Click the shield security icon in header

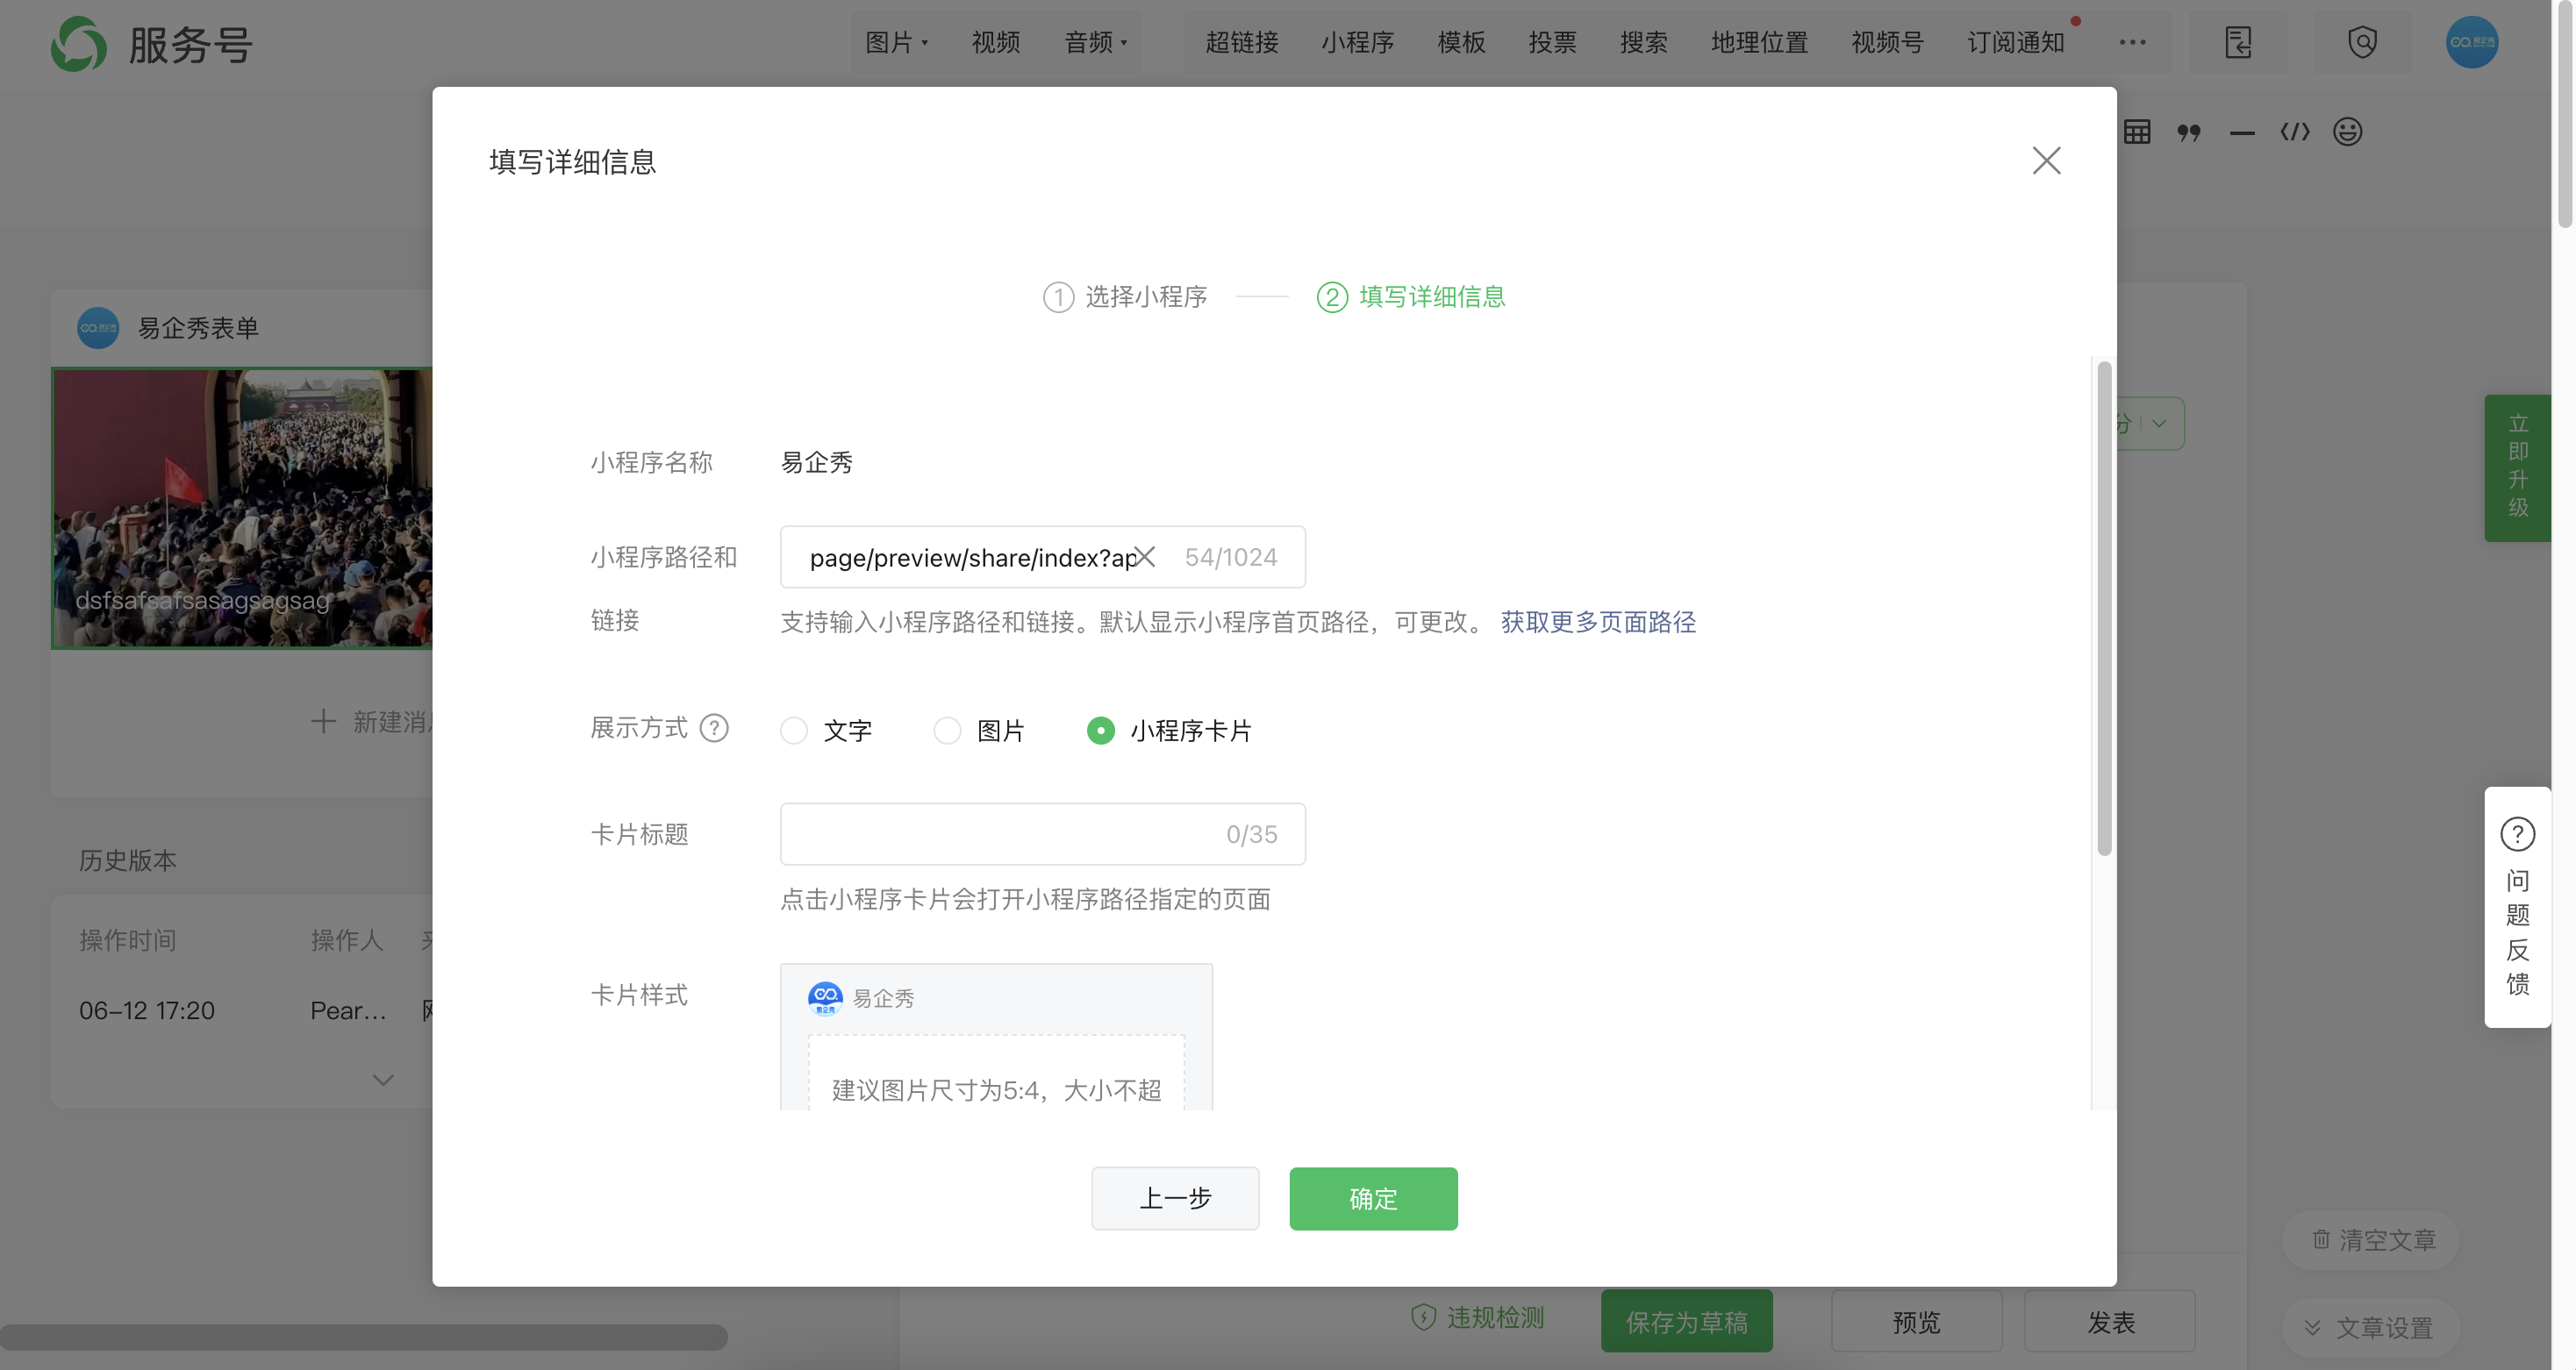click(2362, 42)
